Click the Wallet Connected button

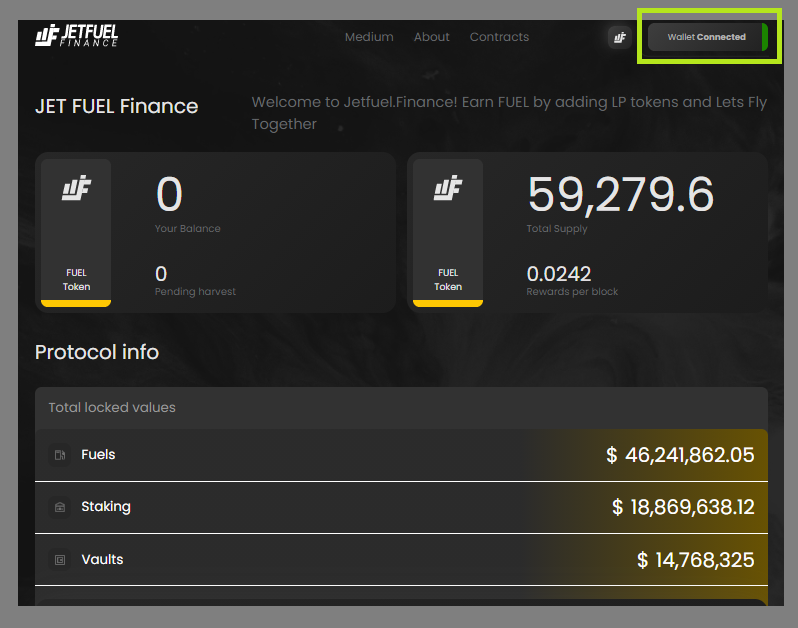[x=707, y=37]
